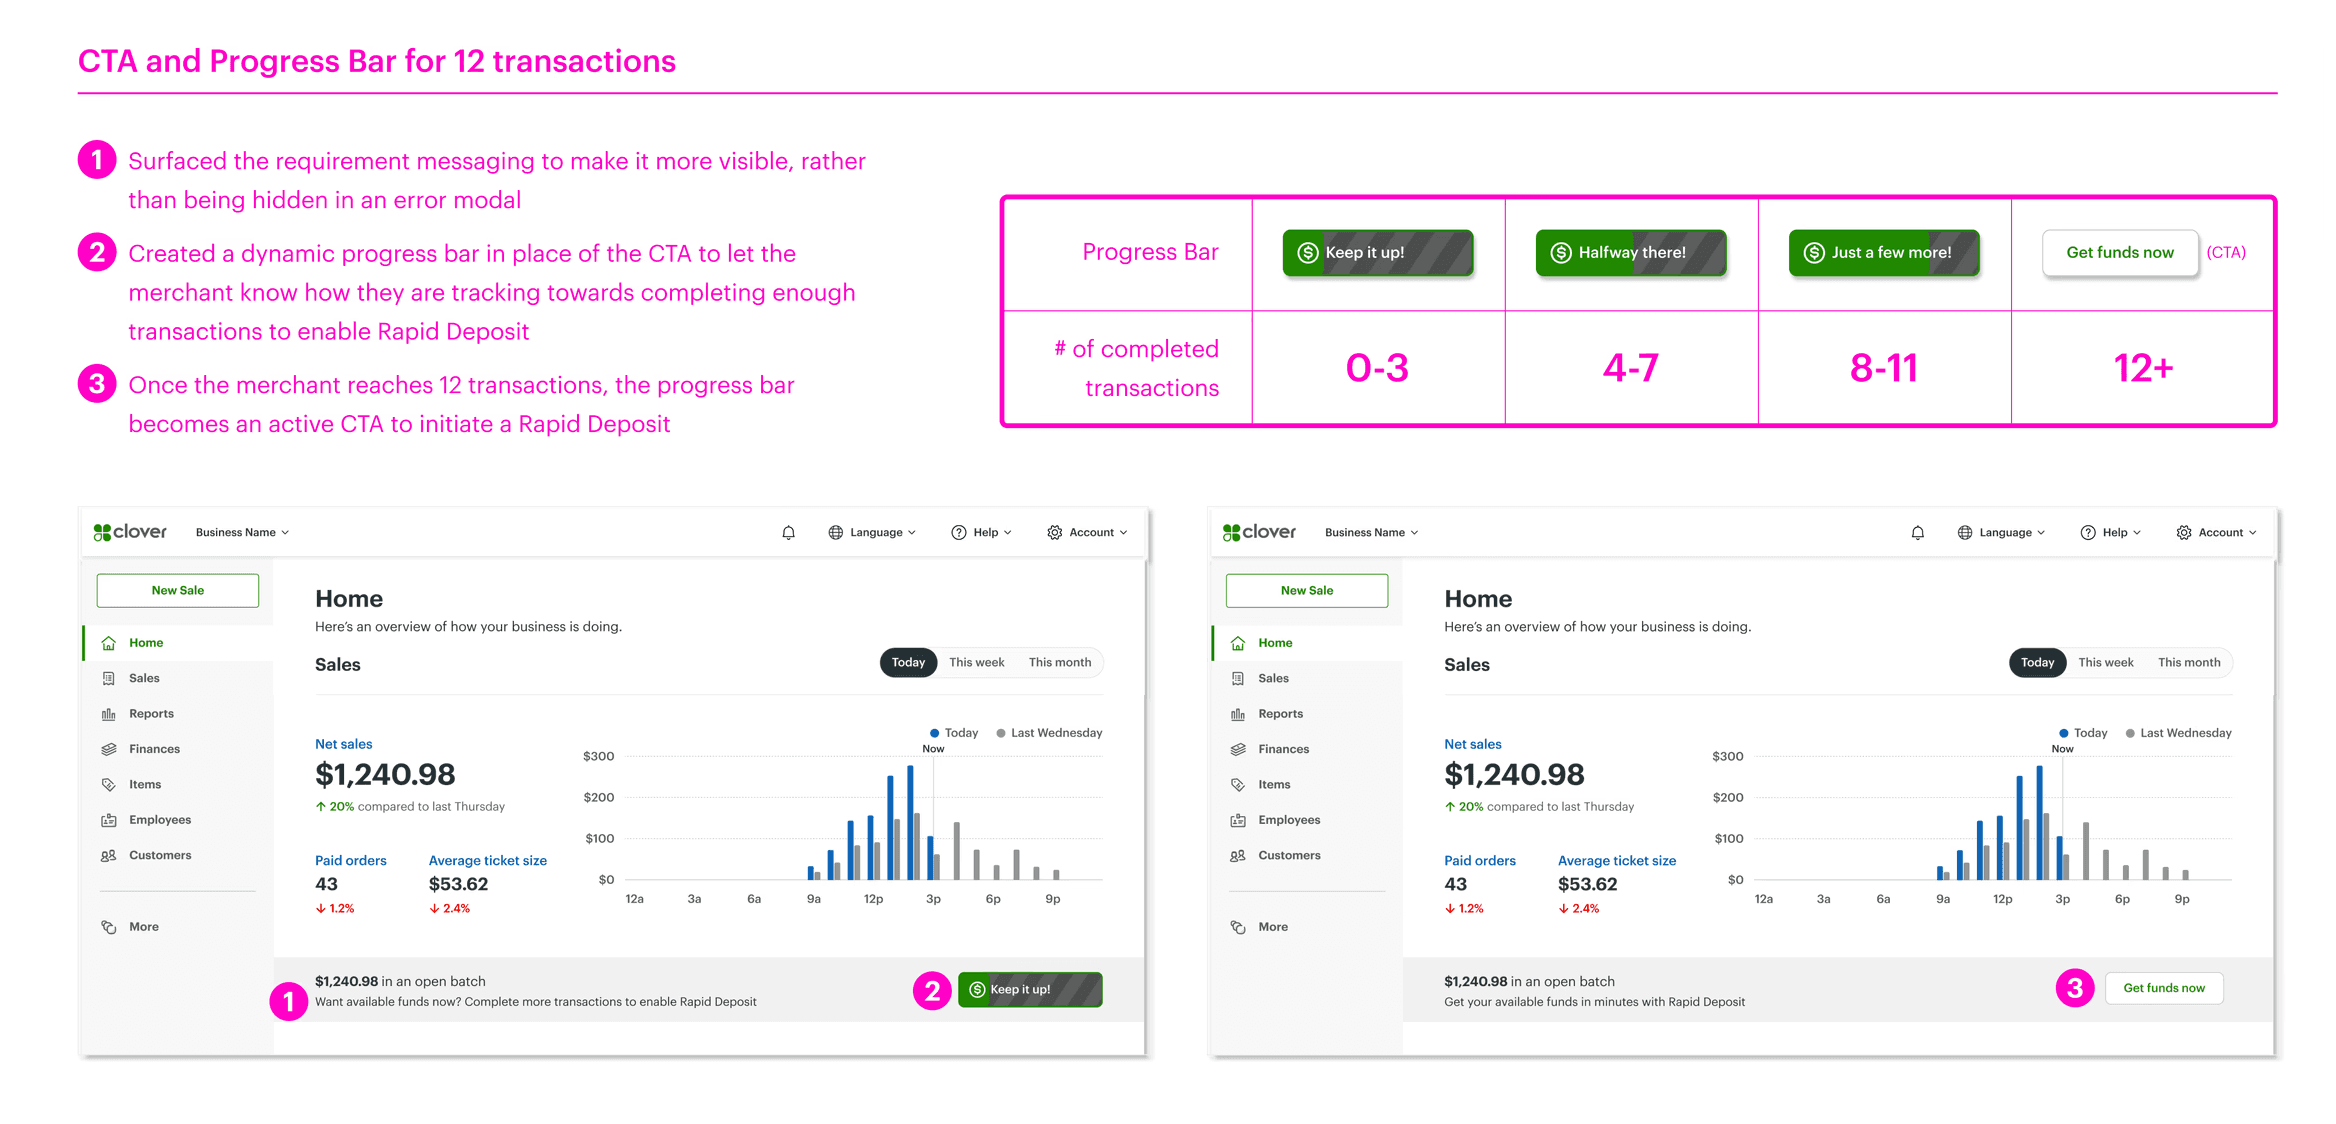This screenshot has height=1124, width=2336.
Task: Select This month range in right dashboard
Action: tap(2189, 662)
